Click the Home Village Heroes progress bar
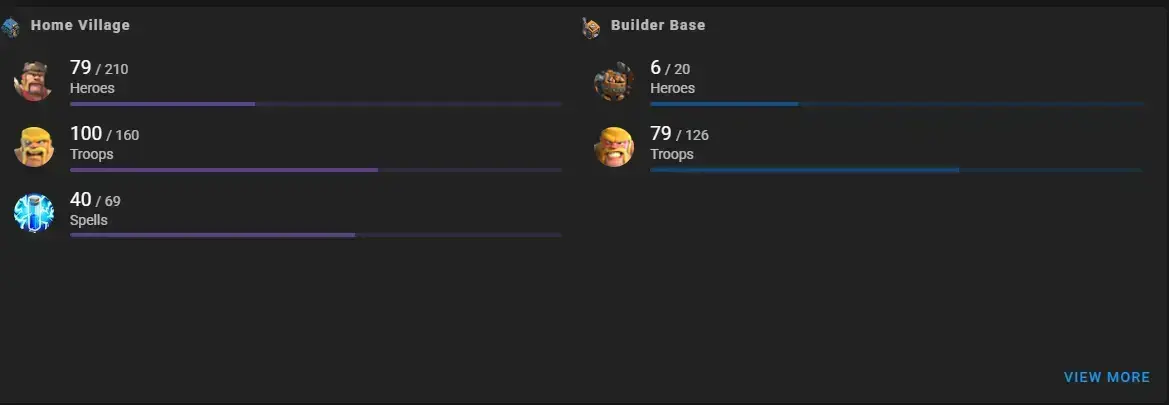1169x405 pixels. (x=315, y=104)
